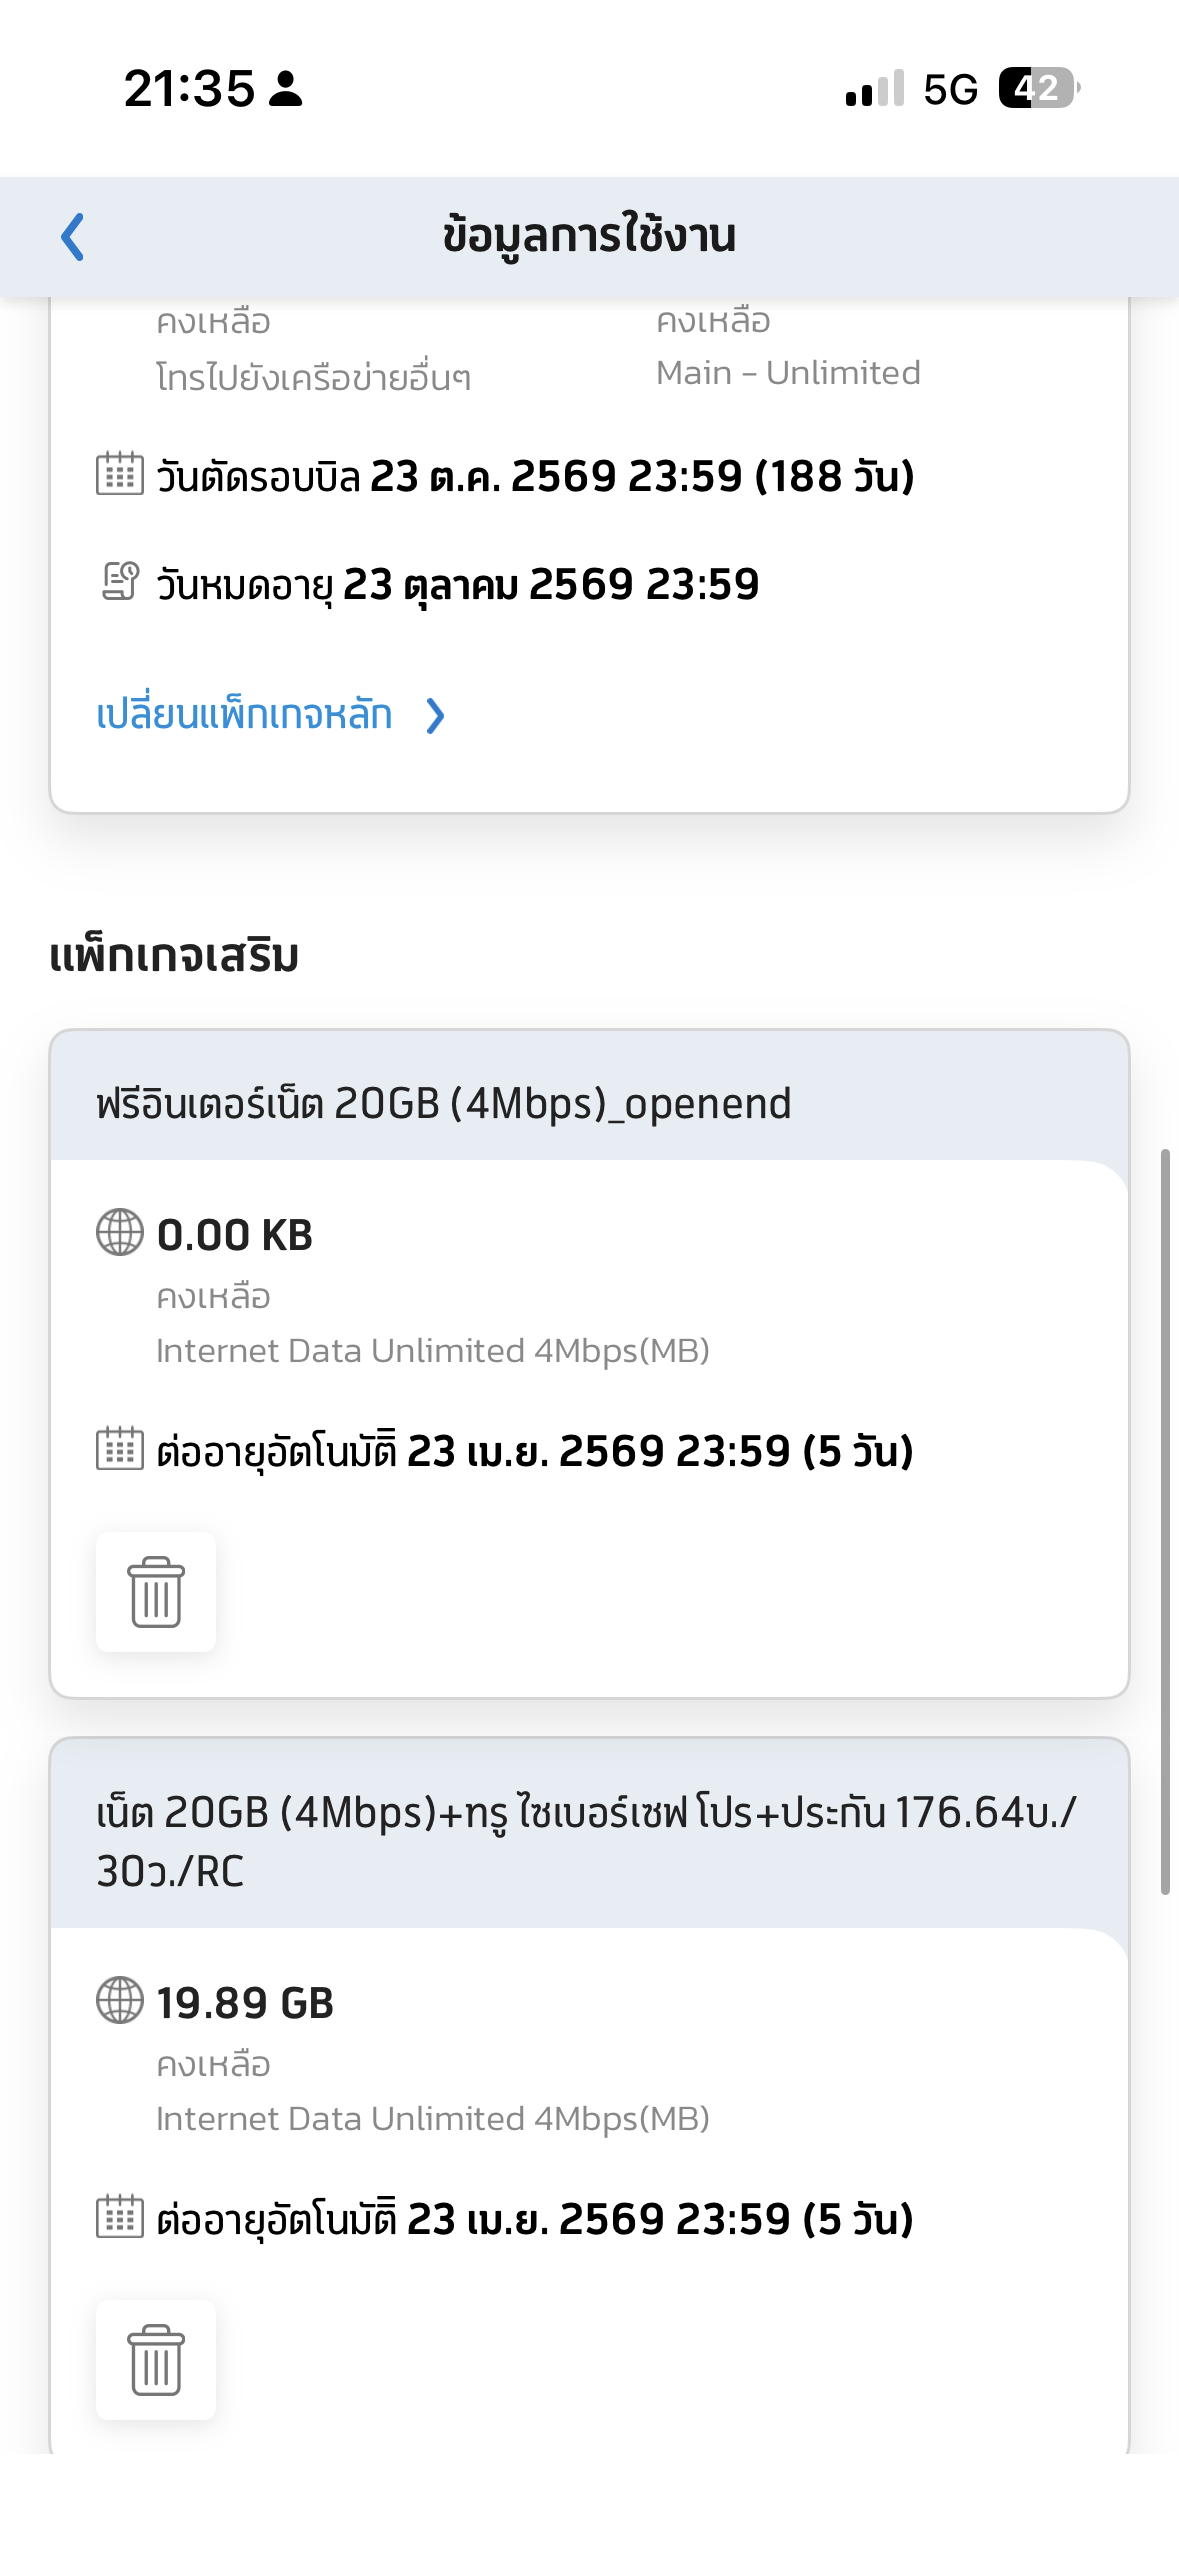The image size is (1179, 2556).
Task: Tap the back chevron in the header
Action: click(72, 237)
